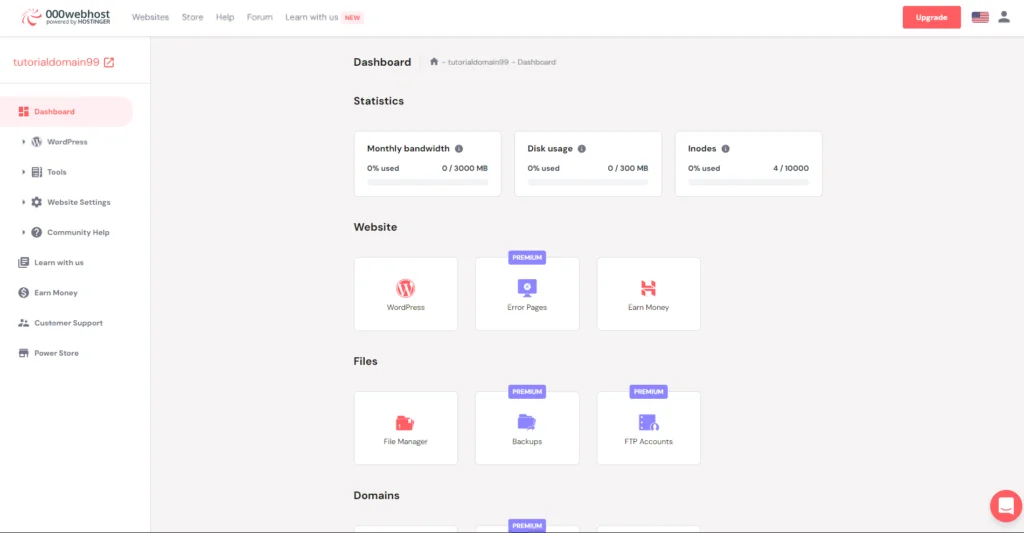This screenshot has width=1024, height=533.
Task: Open the Earn Money card Hostinger icon
Action: 648,288
